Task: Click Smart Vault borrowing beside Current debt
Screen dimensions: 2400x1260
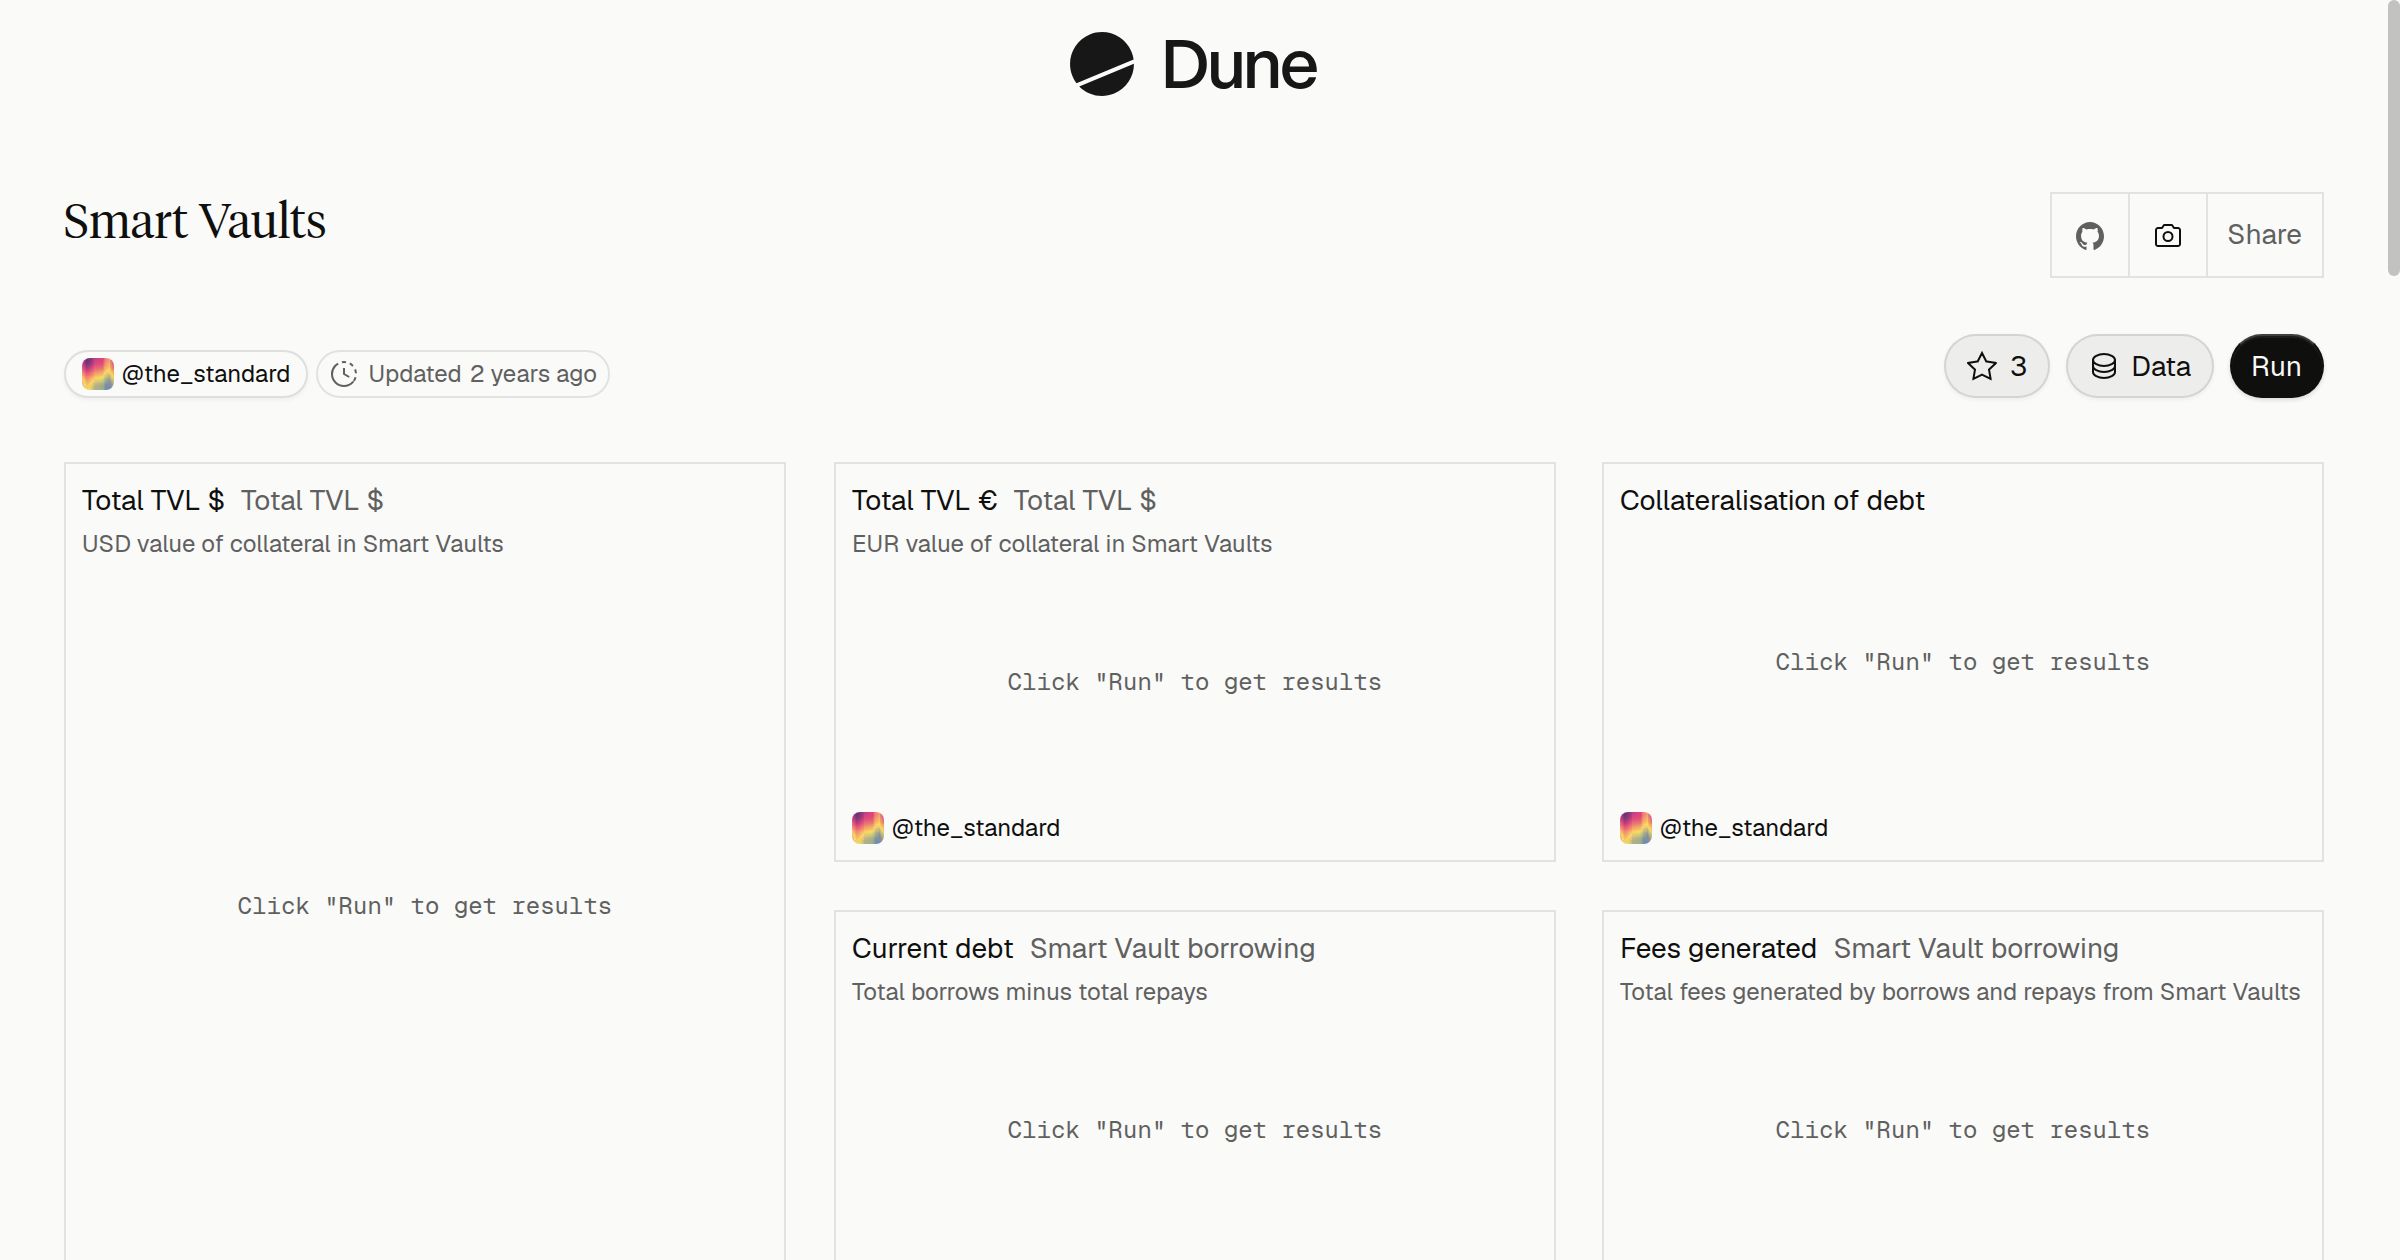Action: 1172,948
